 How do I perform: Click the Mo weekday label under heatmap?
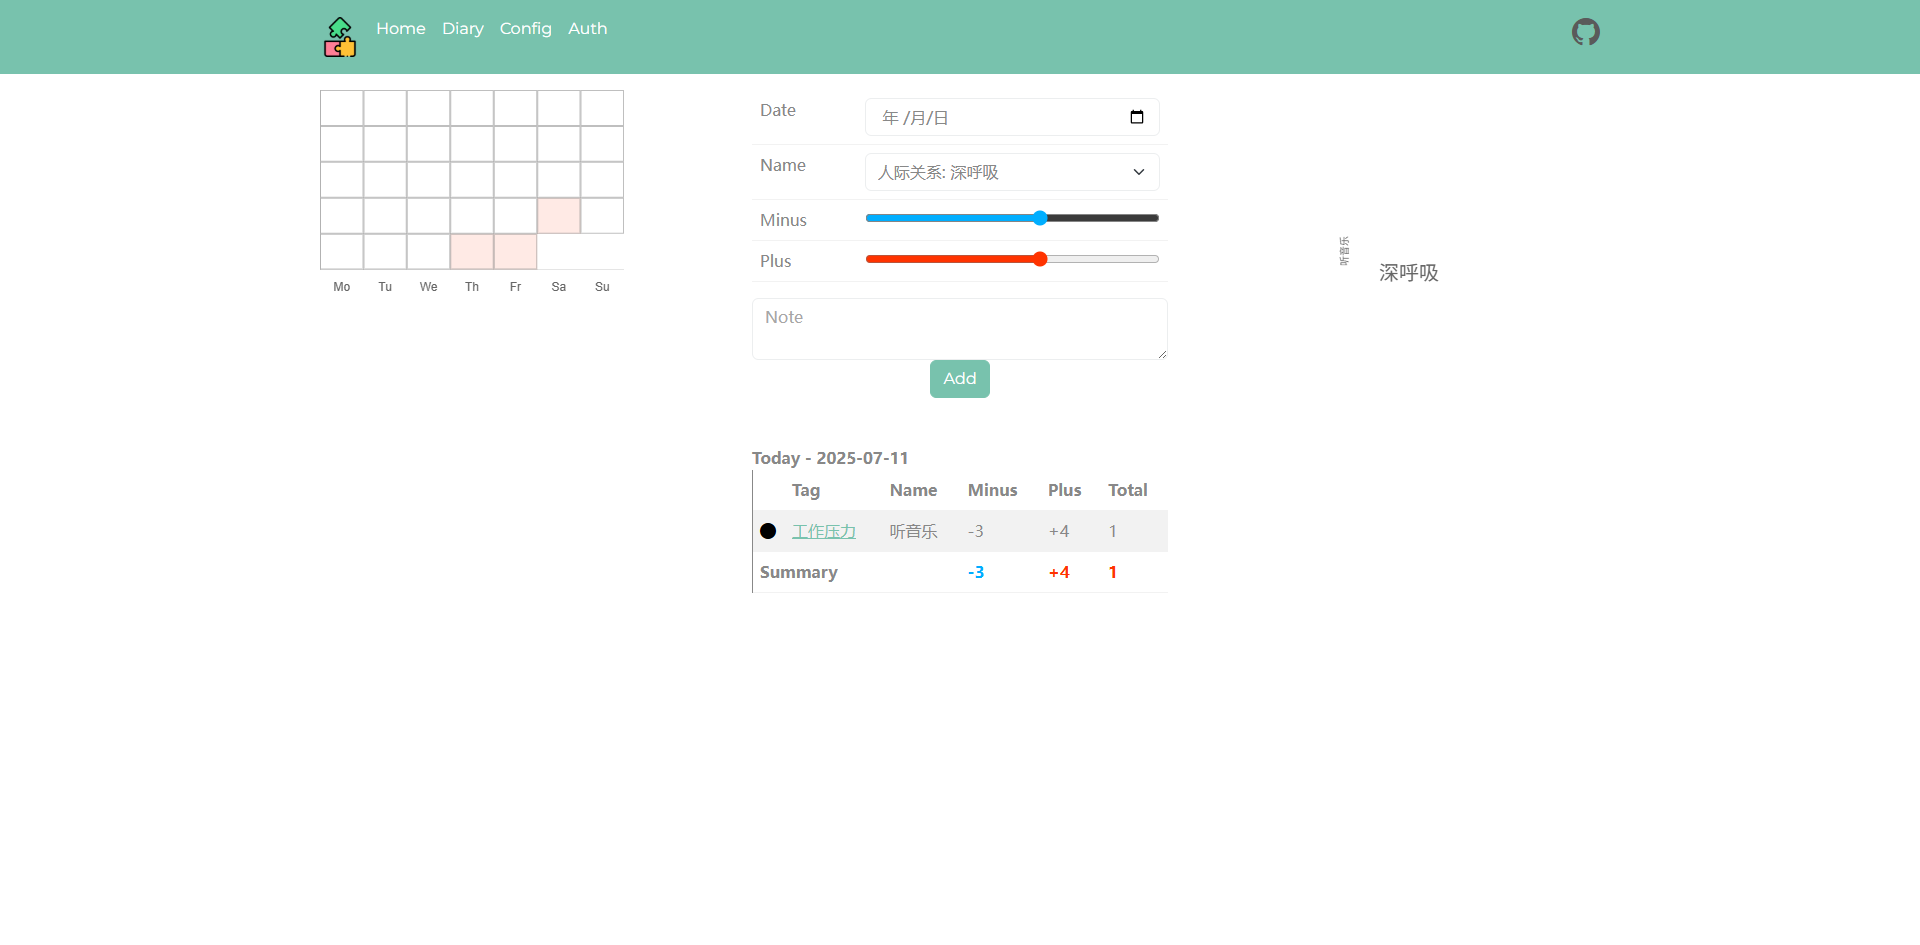[342, 287]
